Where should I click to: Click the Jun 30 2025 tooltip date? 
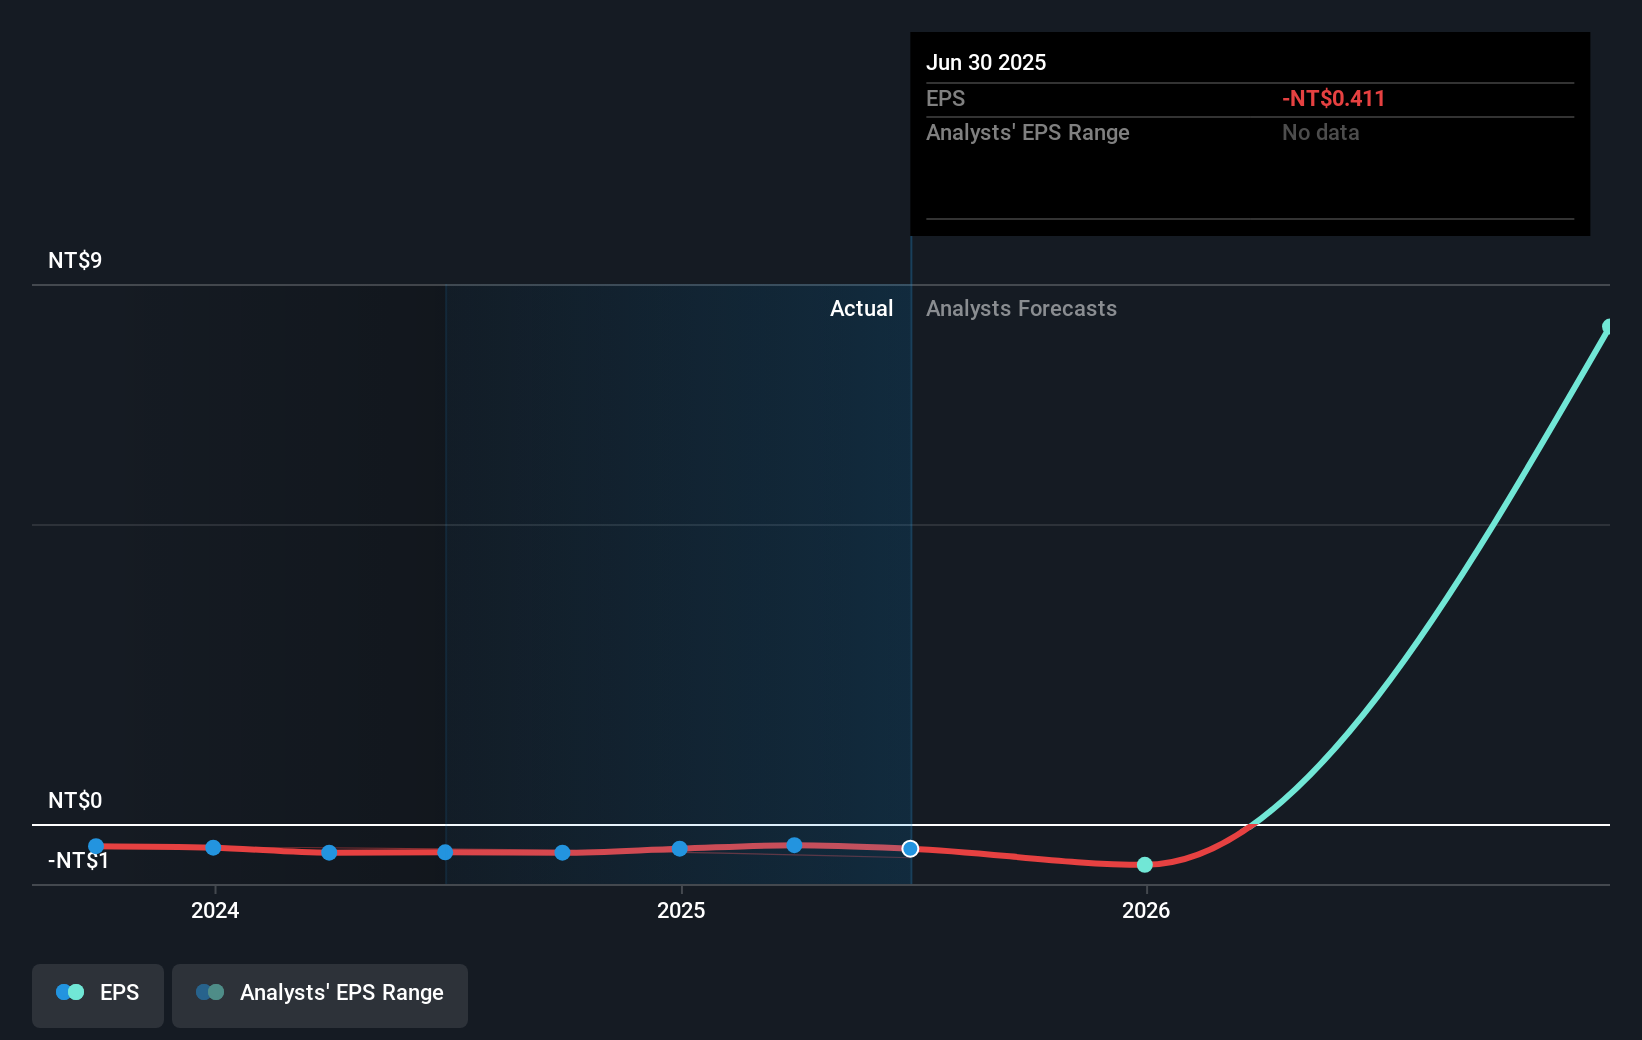point(986,62)
